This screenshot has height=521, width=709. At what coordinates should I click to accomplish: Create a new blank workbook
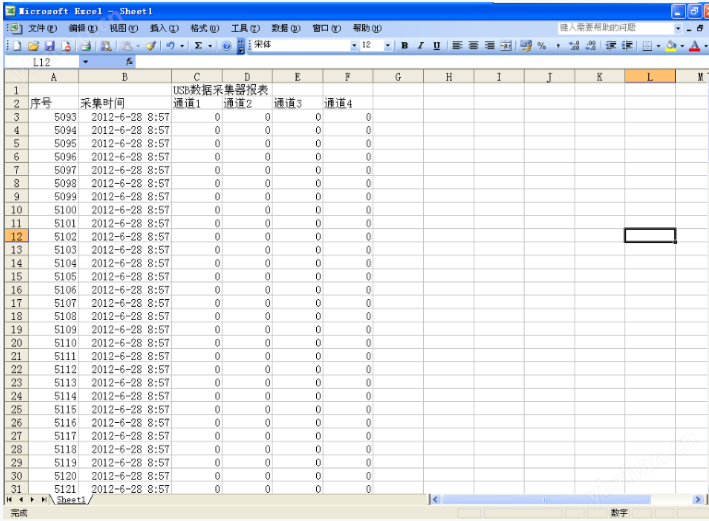pyautogui.click(x=17, y=46)
